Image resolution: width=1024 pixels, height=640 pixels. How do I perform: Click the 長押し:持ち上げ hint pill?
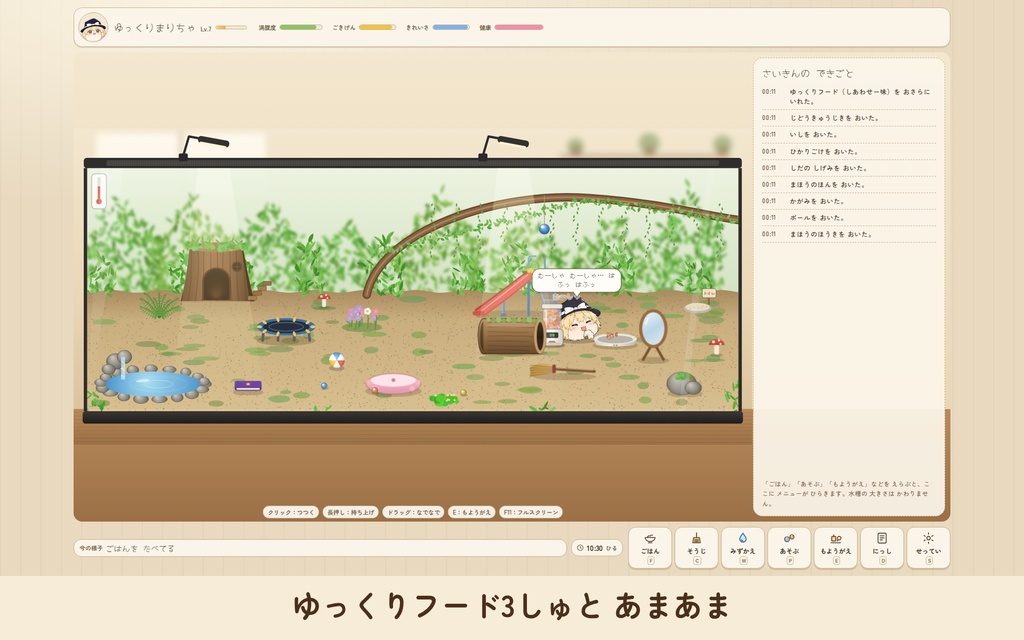pos(351,512)
